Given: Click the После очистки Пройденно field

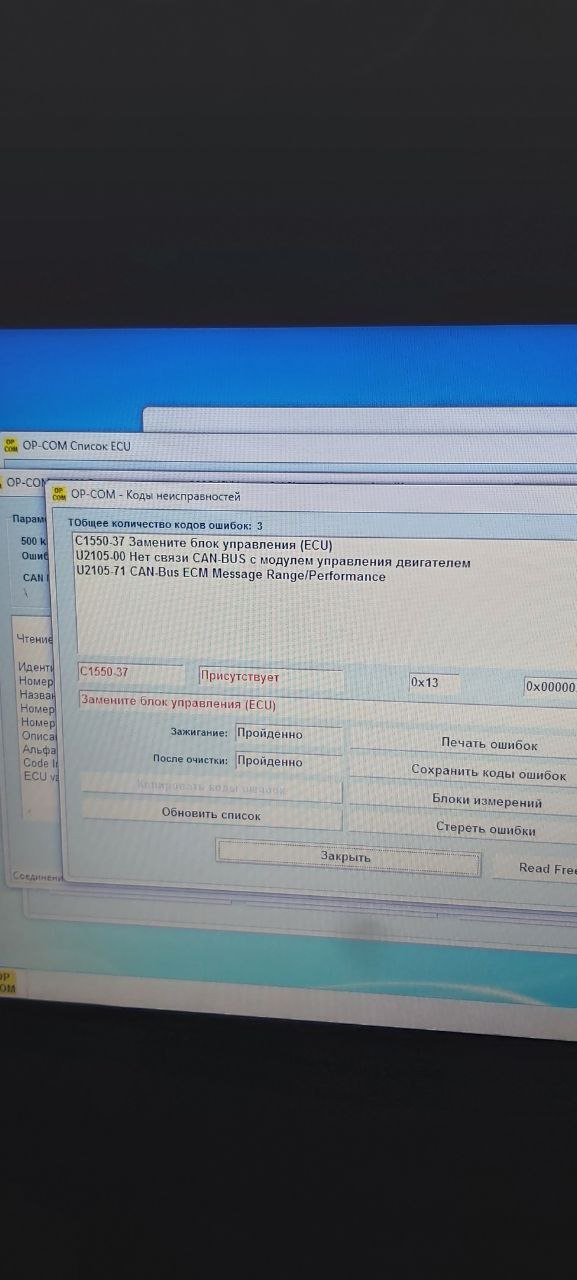Looking at the screenshot, I should [x=288, y=761].
